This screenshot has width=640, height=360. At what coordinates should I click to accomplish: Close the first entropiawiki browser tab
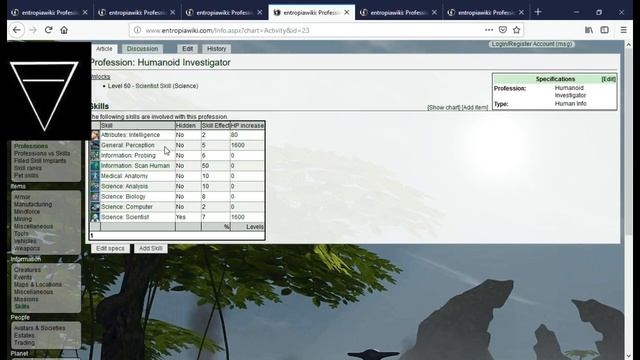[x=85, y=13]
